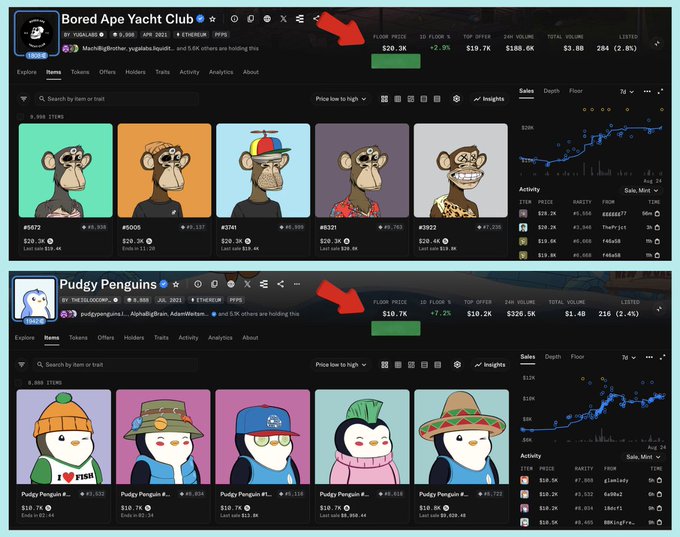Screen dimensions: 680x537
Task: Favorite Bored Ape Yacht Club with the star icon
Action: coord(212,19)
